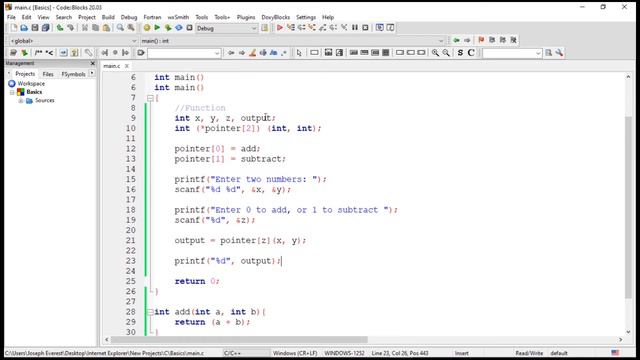Open the debugging windows icon
This screenshot has height=360, width=640.
pos(380,28)
